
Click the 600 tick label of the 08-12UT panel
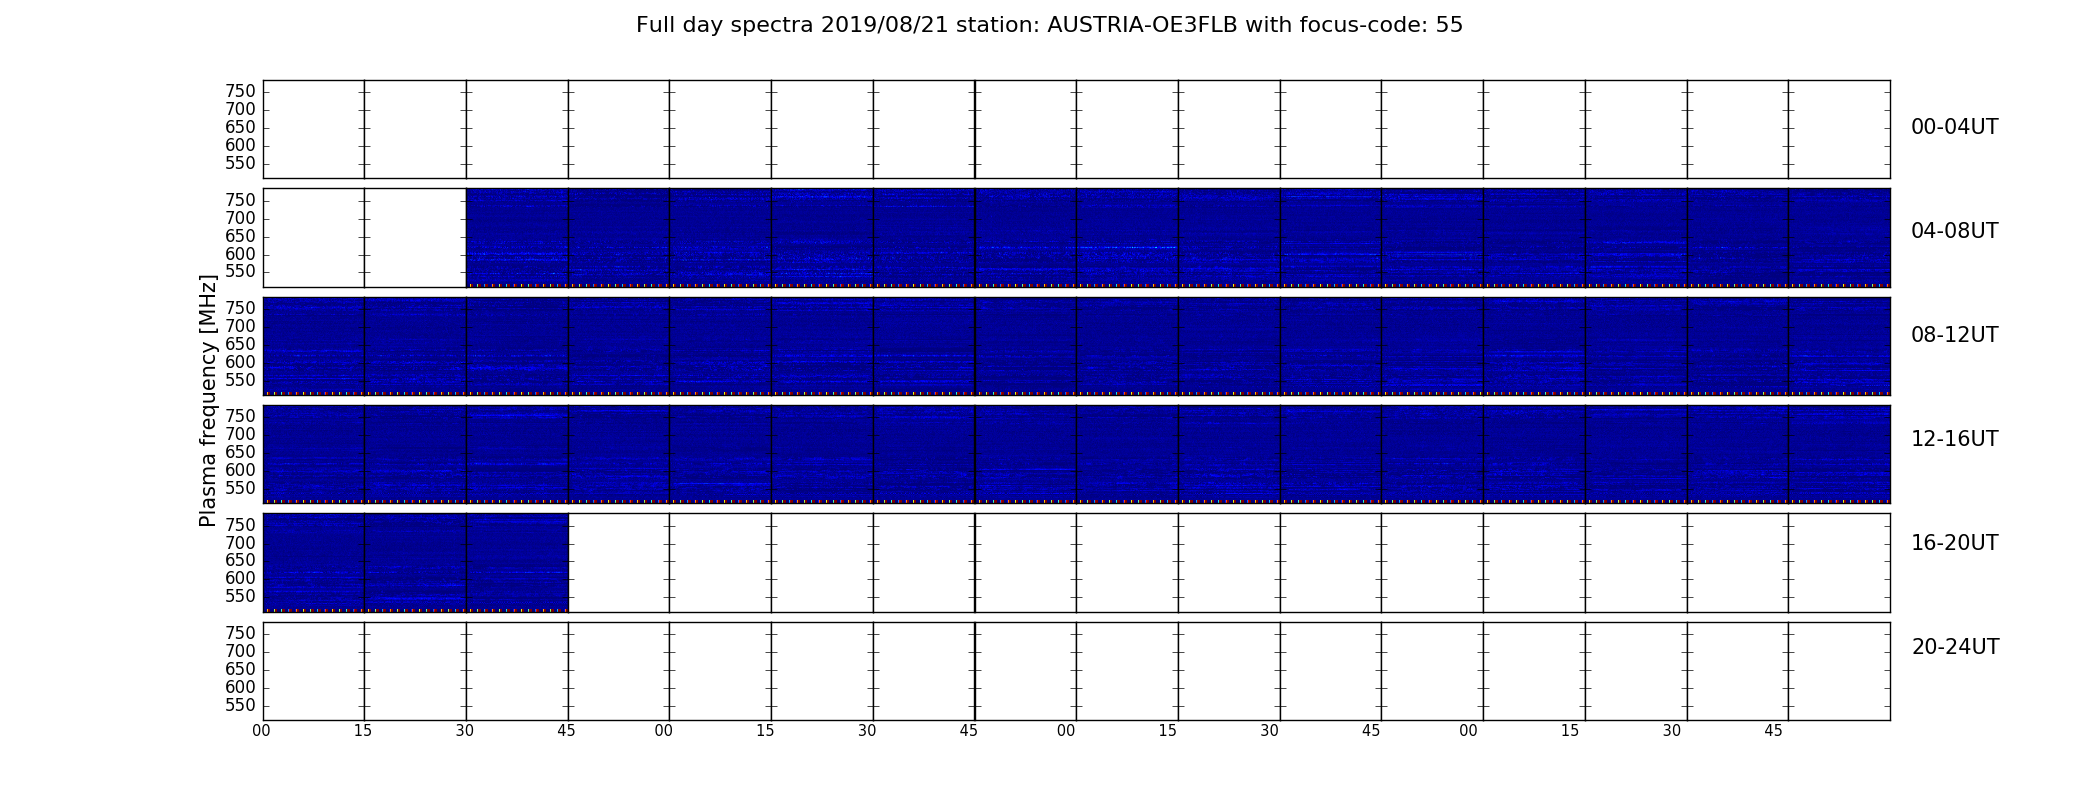(240, 363)
